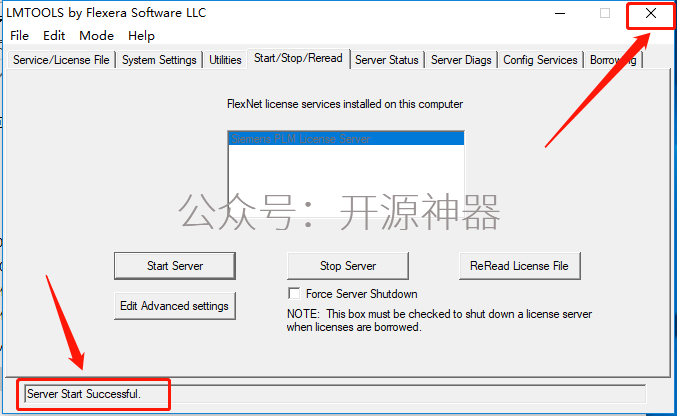Screen dimensions: 677x416
Task: Open the Mode menu
Action: click(96, 36)
